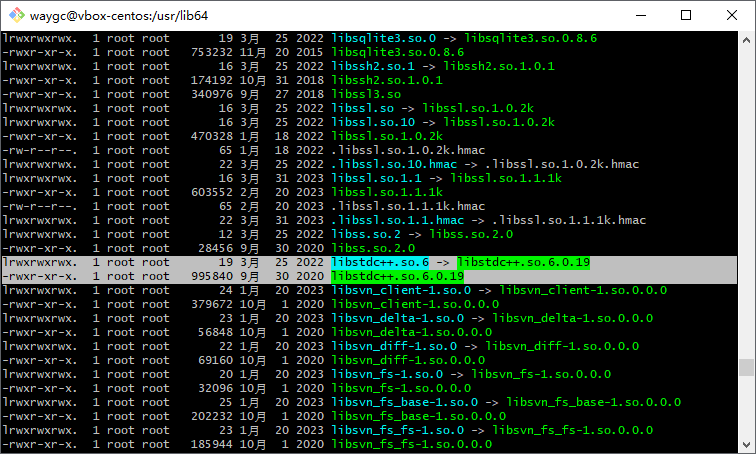
Task: Click symlink .libssl.so.10.hmac
Action: 394,164
